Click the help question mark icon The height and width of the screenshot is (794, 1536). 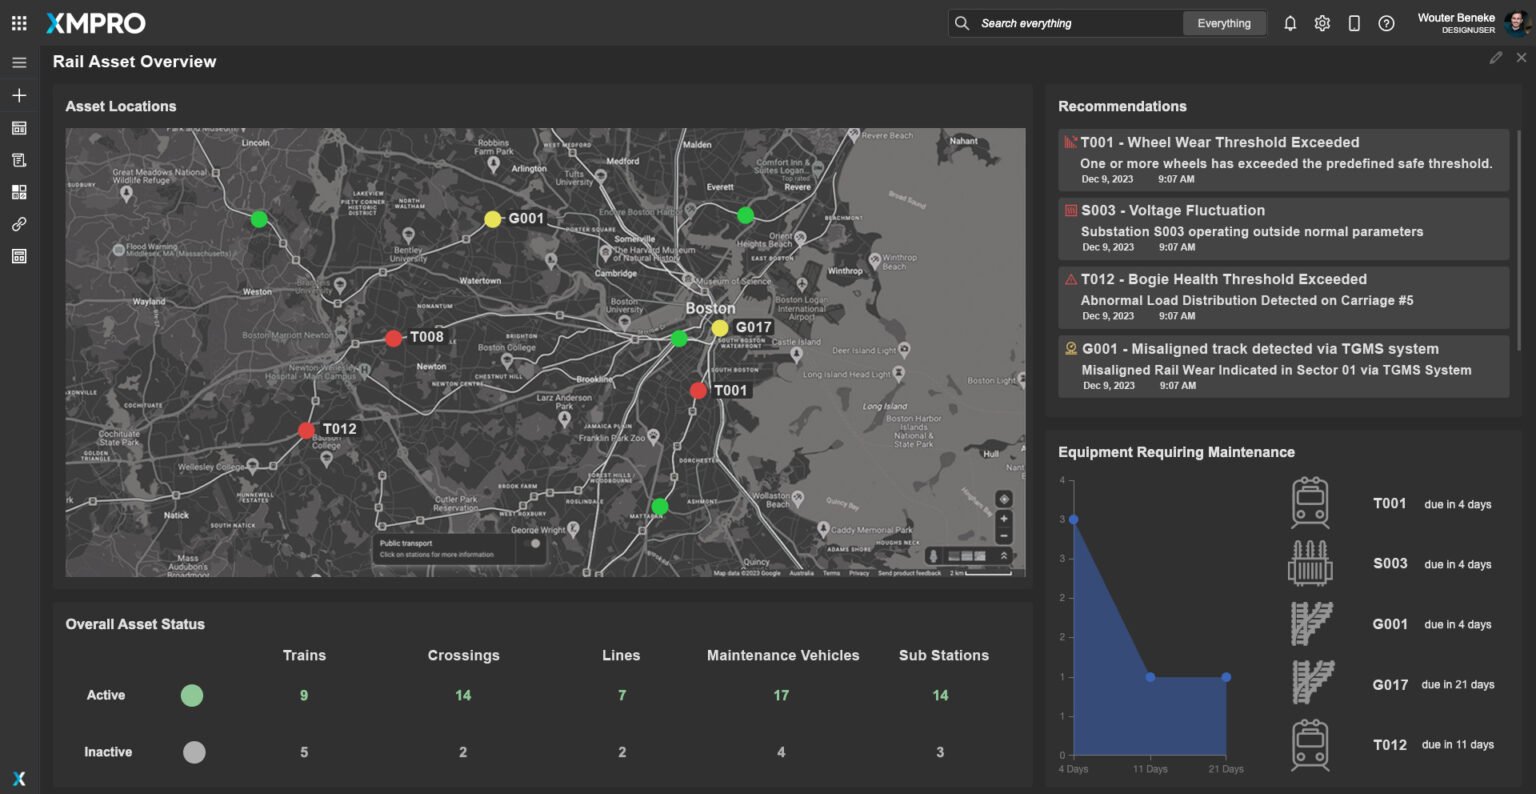1386,23
